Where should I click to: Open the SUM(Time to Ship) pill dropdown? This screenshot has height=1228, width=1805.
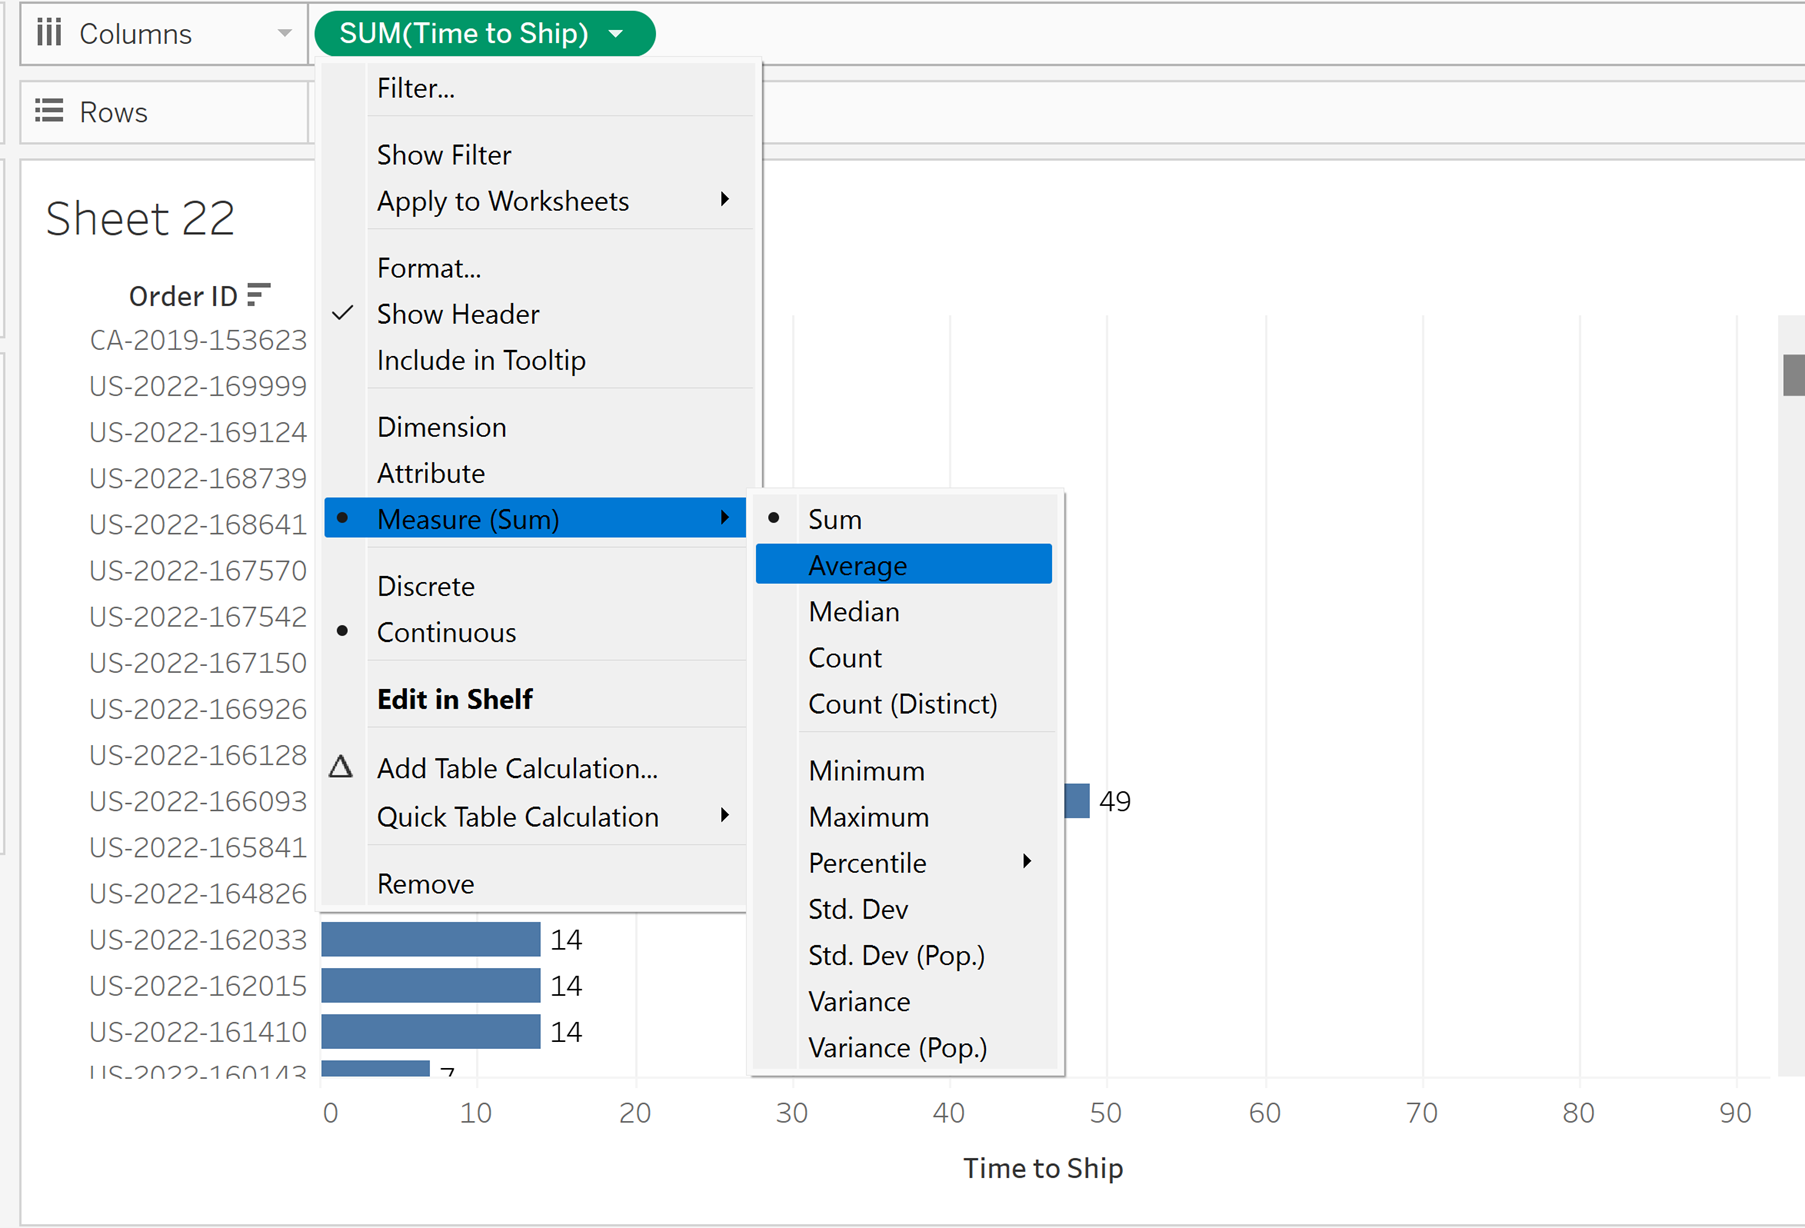[617, 34]
